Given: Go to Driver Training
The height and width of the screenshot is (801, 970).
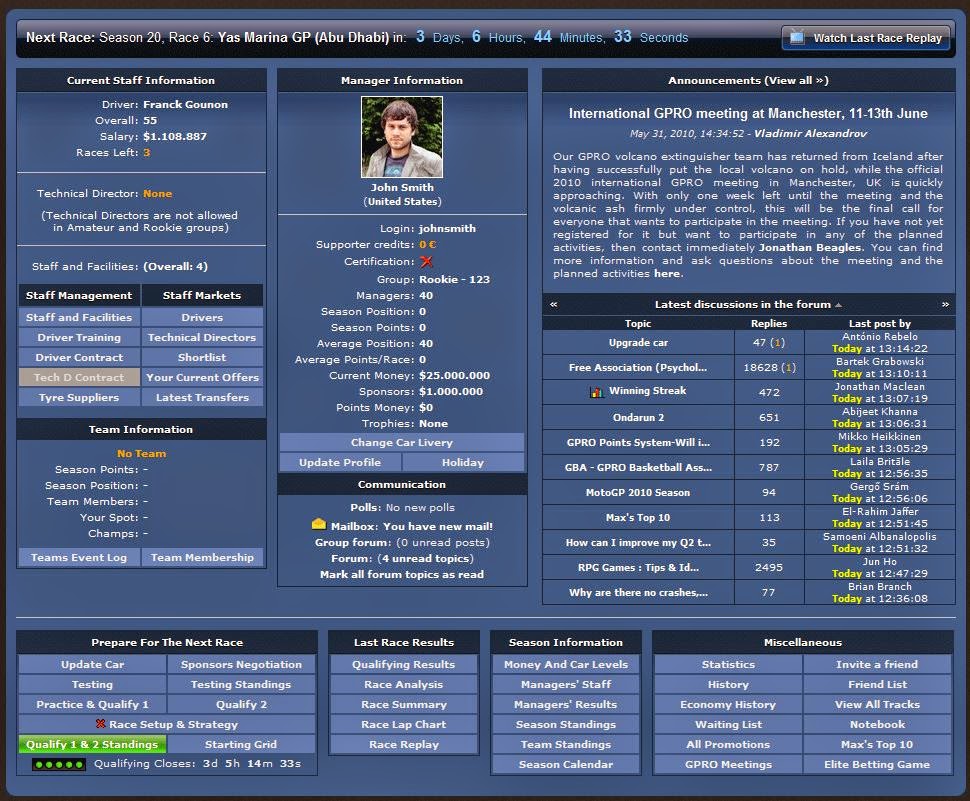Looking at the screenshot, I should 79,337.
